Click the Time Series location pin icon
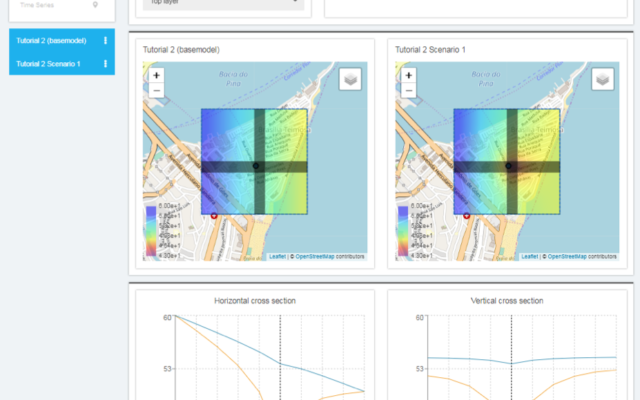The image size is (640, 400). 95,5
